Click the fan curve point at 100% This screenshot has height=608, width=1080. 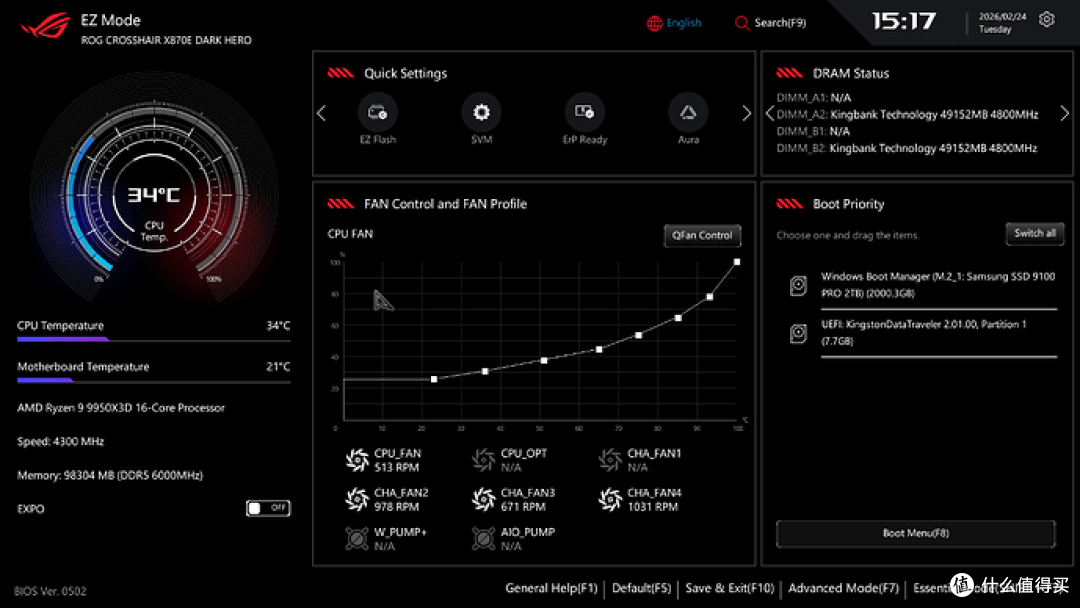coord(737,262)
